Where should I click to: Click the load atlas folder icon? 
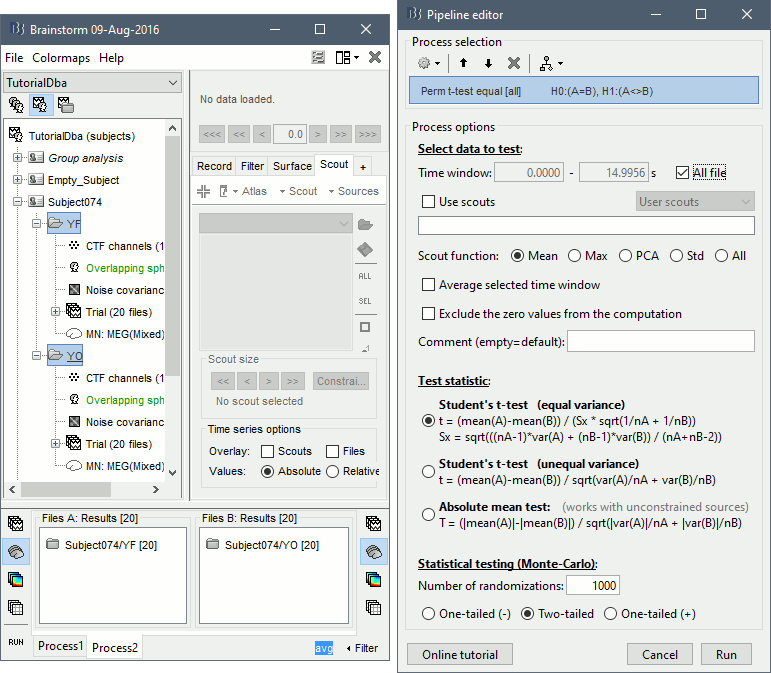365,223
